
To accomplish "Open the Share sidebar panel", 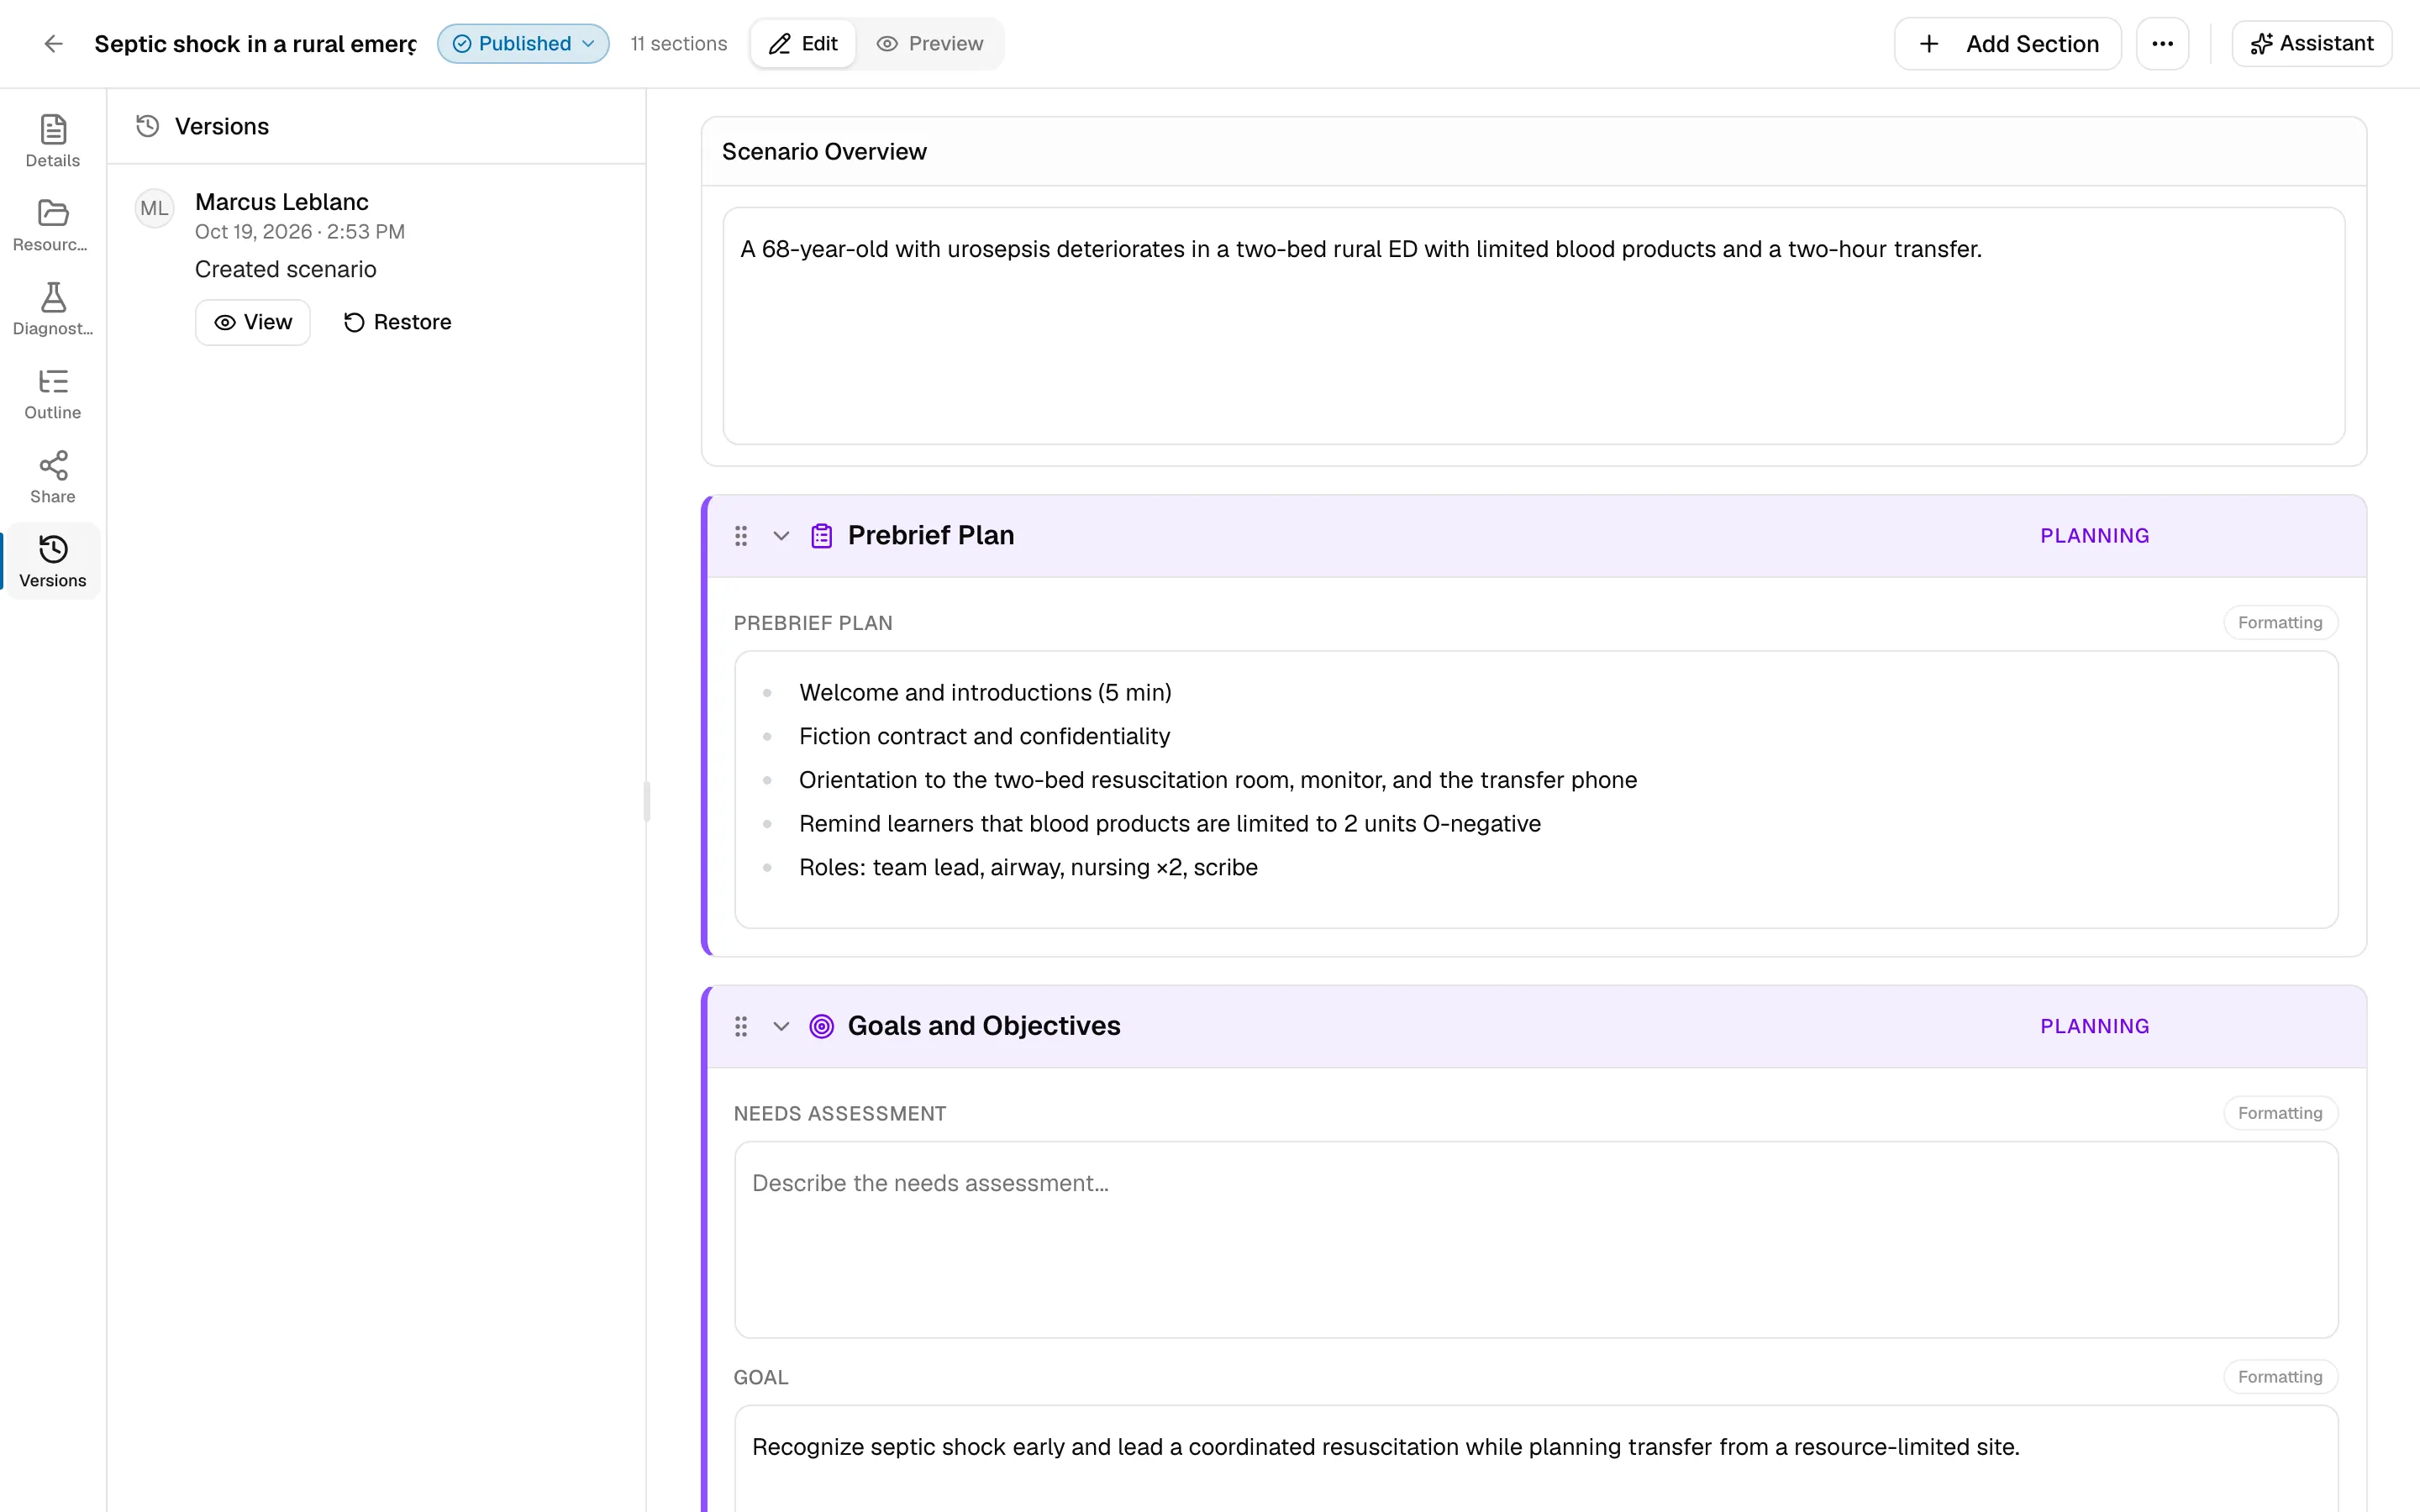I will coord(53,477).
